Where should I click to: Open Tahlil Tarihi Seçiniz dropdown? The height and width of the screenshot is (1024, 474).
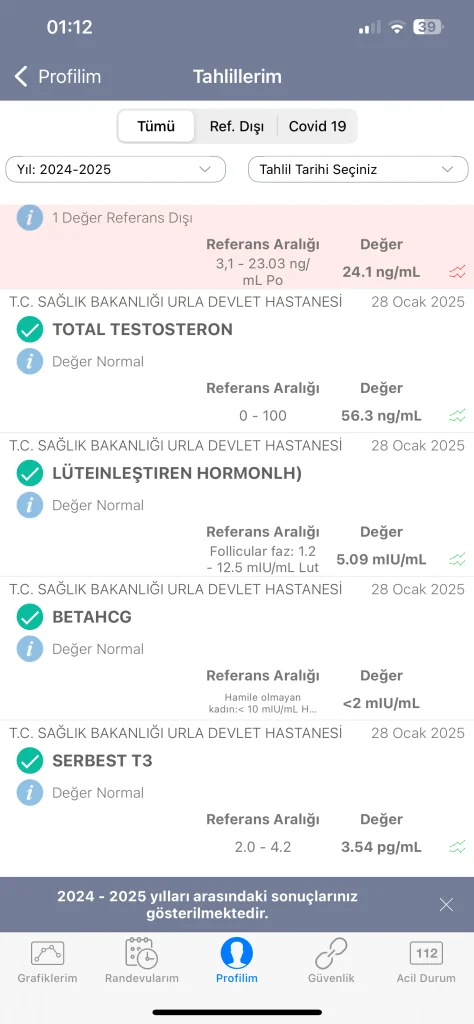click(x=358, y=169)
